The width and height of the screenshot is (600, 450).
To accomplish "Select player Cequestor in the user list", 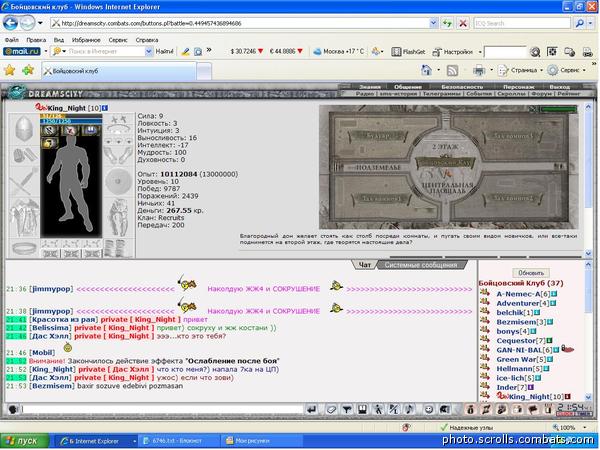I will click(515, 341).
